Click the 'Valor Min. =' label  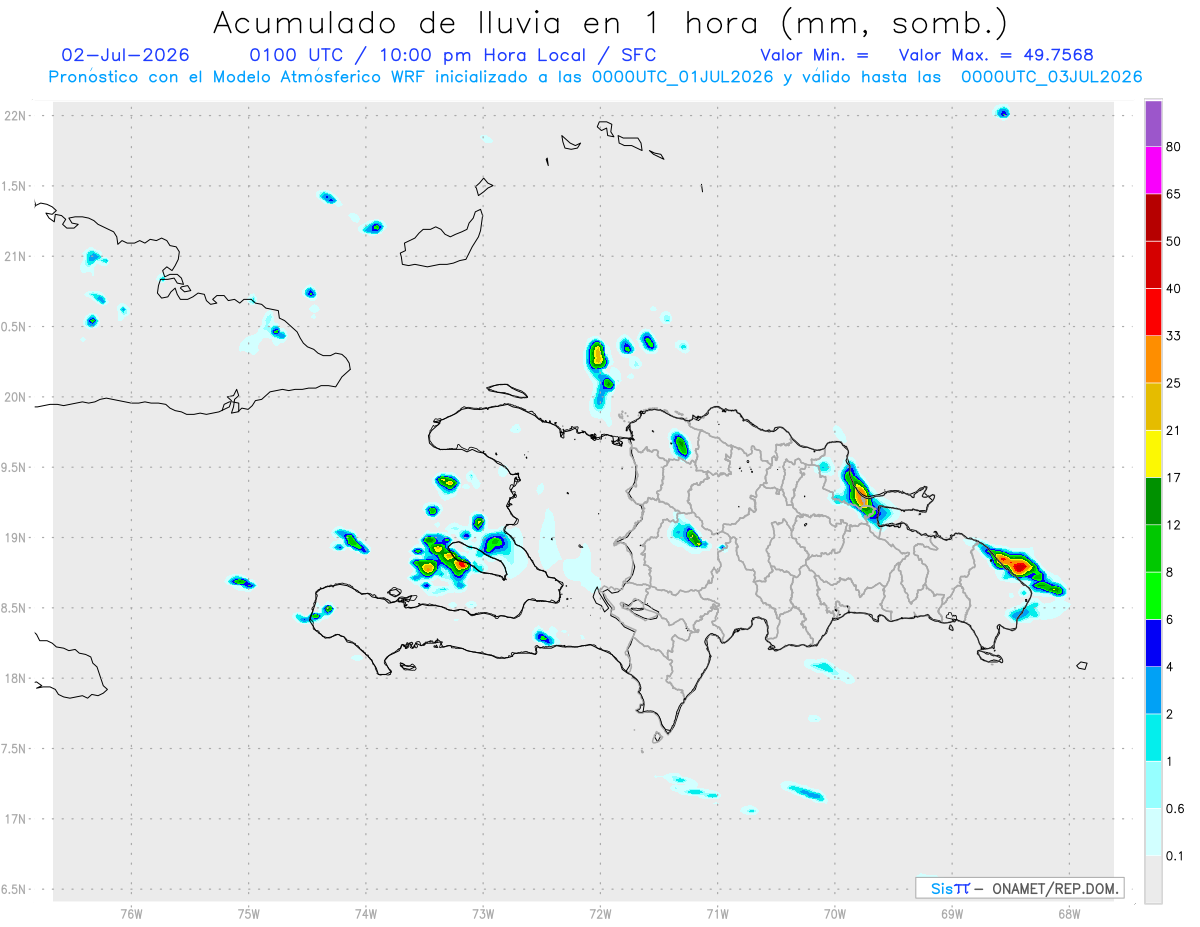coord(814,55)
